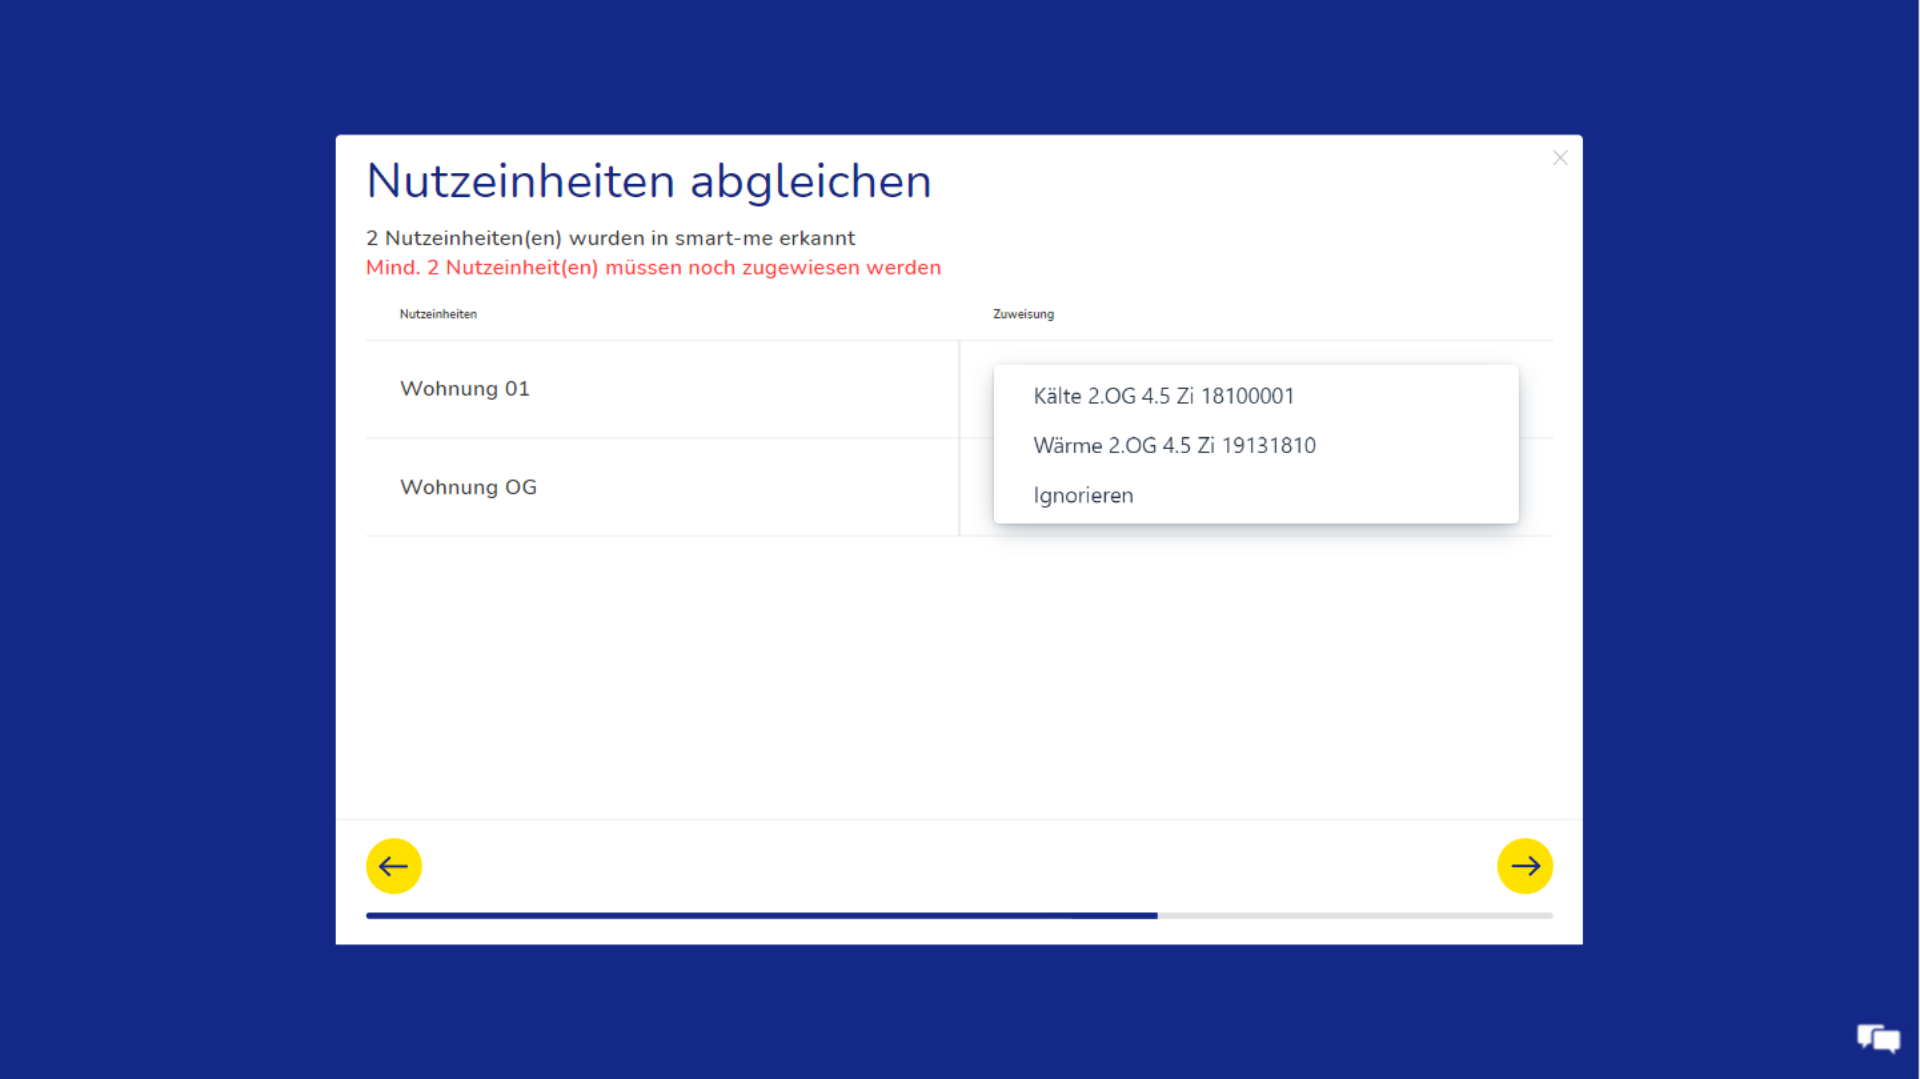This screenshot has height=1079, width=1920.
Task: Click the filled part of the progress bar
Action: (760, 915)
